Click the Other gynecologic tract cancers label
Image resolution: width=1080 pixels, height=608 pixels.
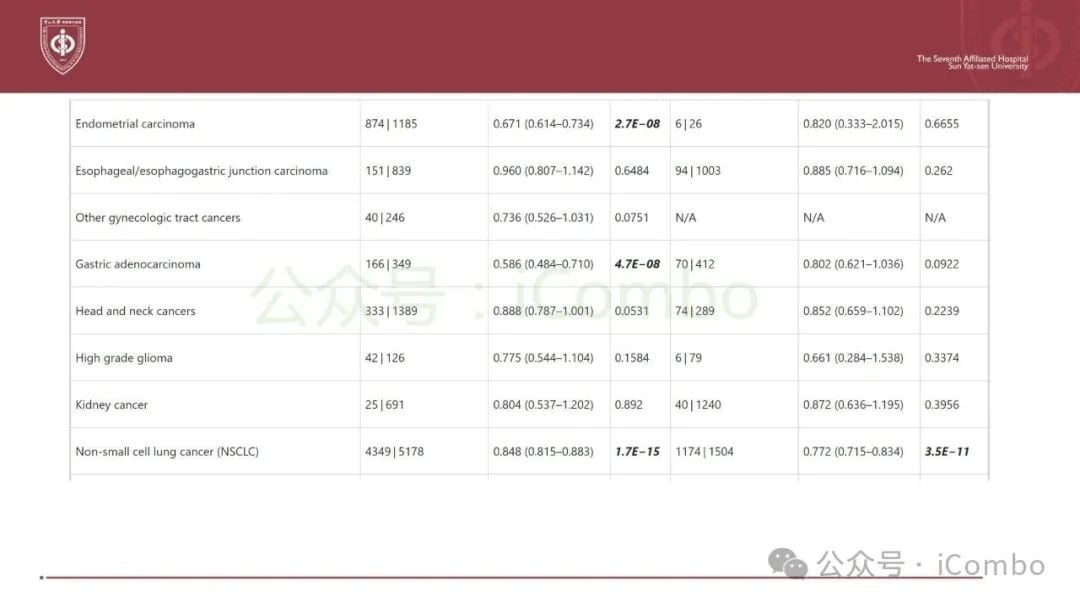point(158,218)
